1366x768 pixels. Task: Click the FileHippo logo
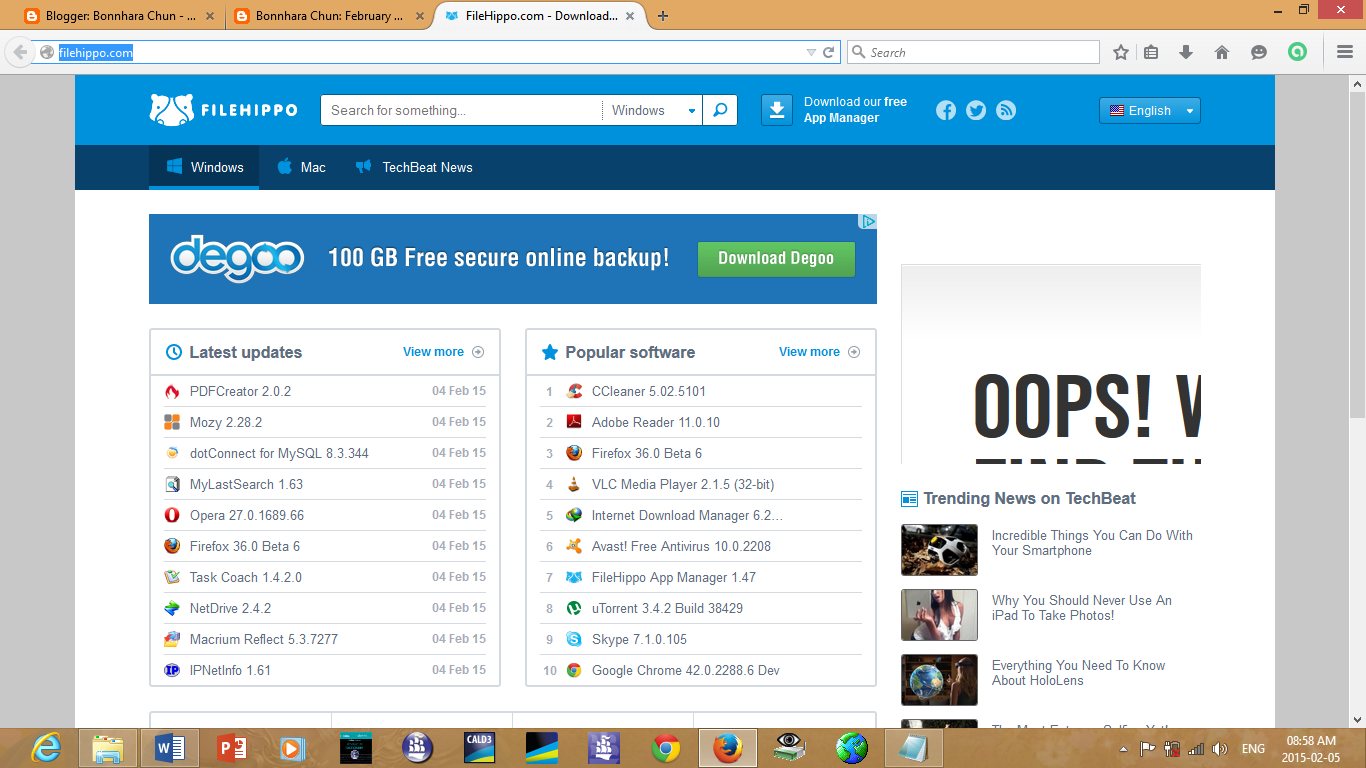pos(223,110)
